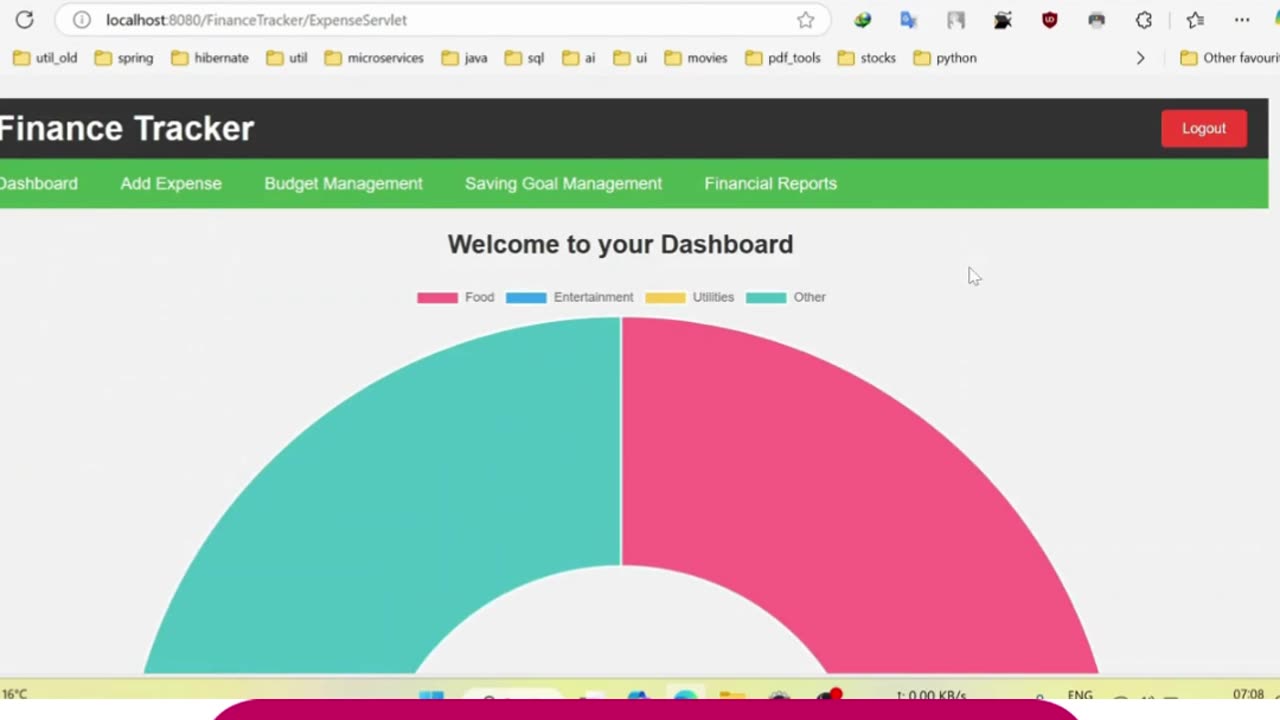Reload the page with the refresh icon
The image size is (1280, 720).
click(24, 20)
